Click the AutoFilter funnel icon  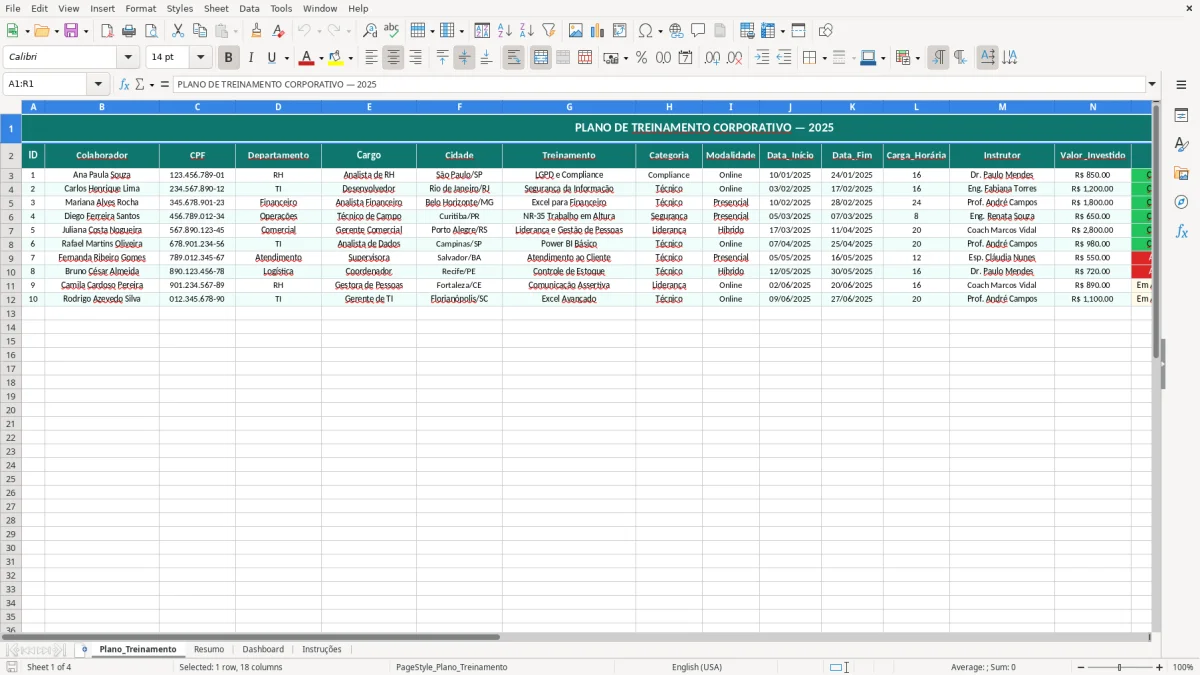tap(549, 31)
